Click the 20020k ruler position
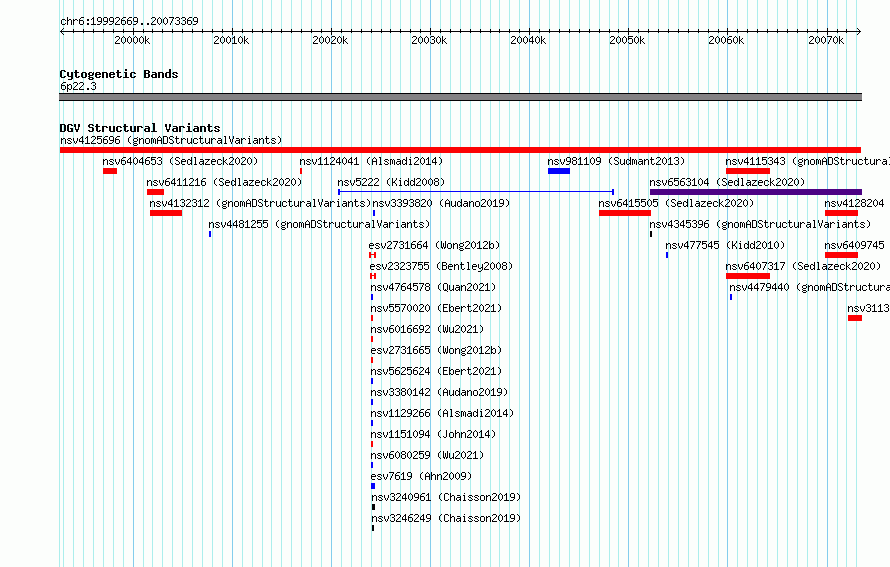 [330, 40]
